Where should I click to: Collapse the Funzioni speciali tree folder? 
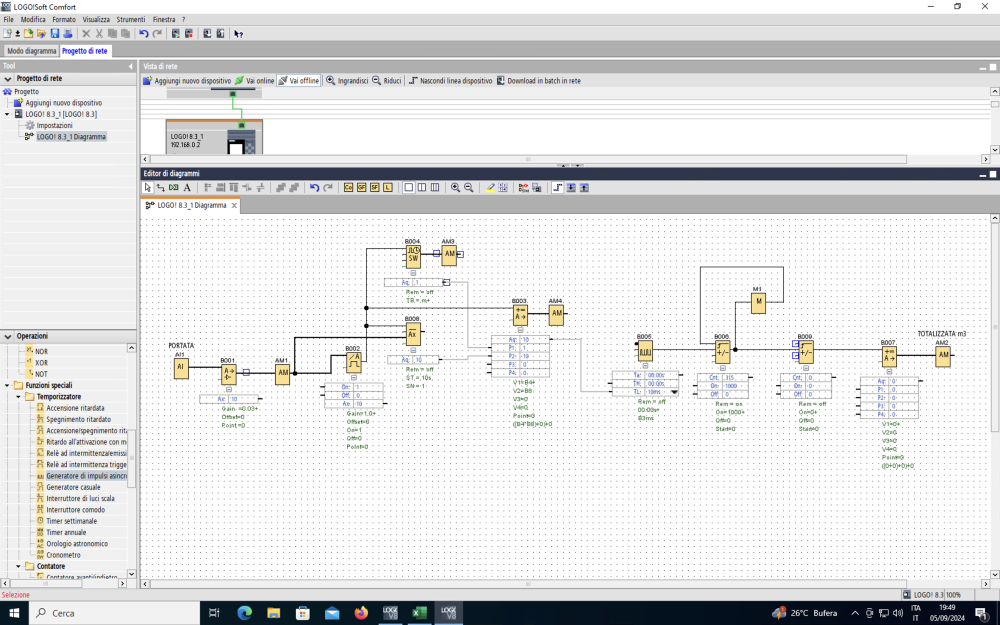pyautogui.click(x=7, y=385)
